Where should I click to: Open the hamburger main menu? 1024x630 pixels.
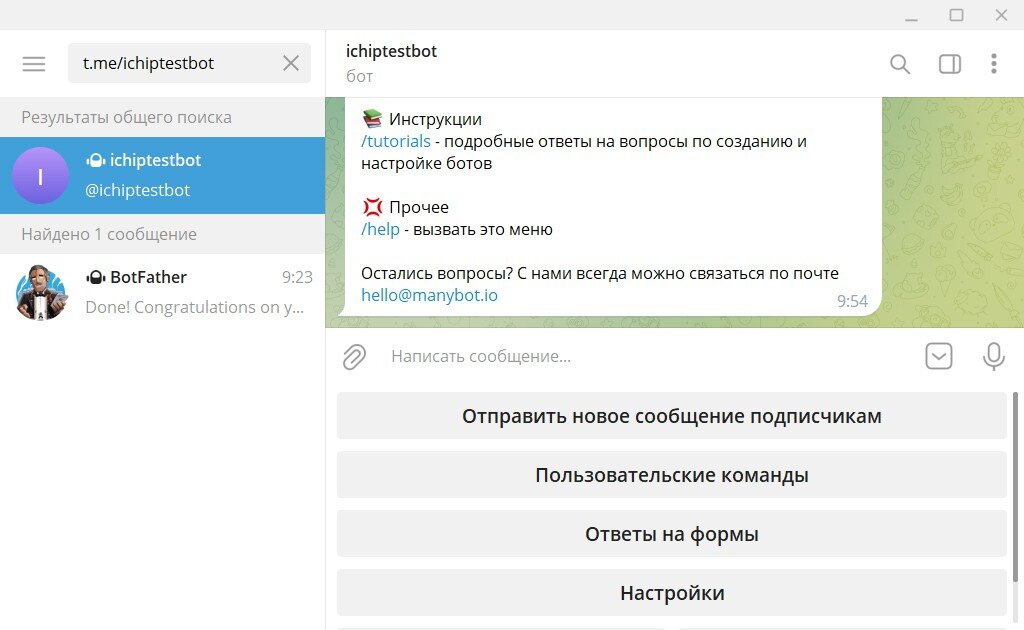(34, 63)
